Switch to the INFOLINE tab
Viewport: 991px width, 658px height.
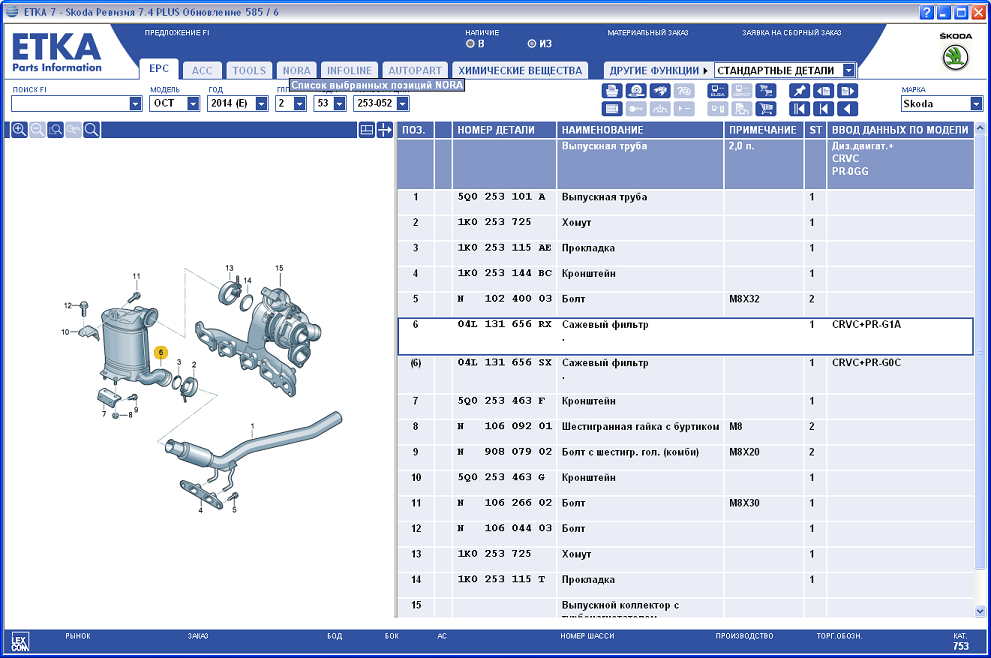(x=349, y=71)
